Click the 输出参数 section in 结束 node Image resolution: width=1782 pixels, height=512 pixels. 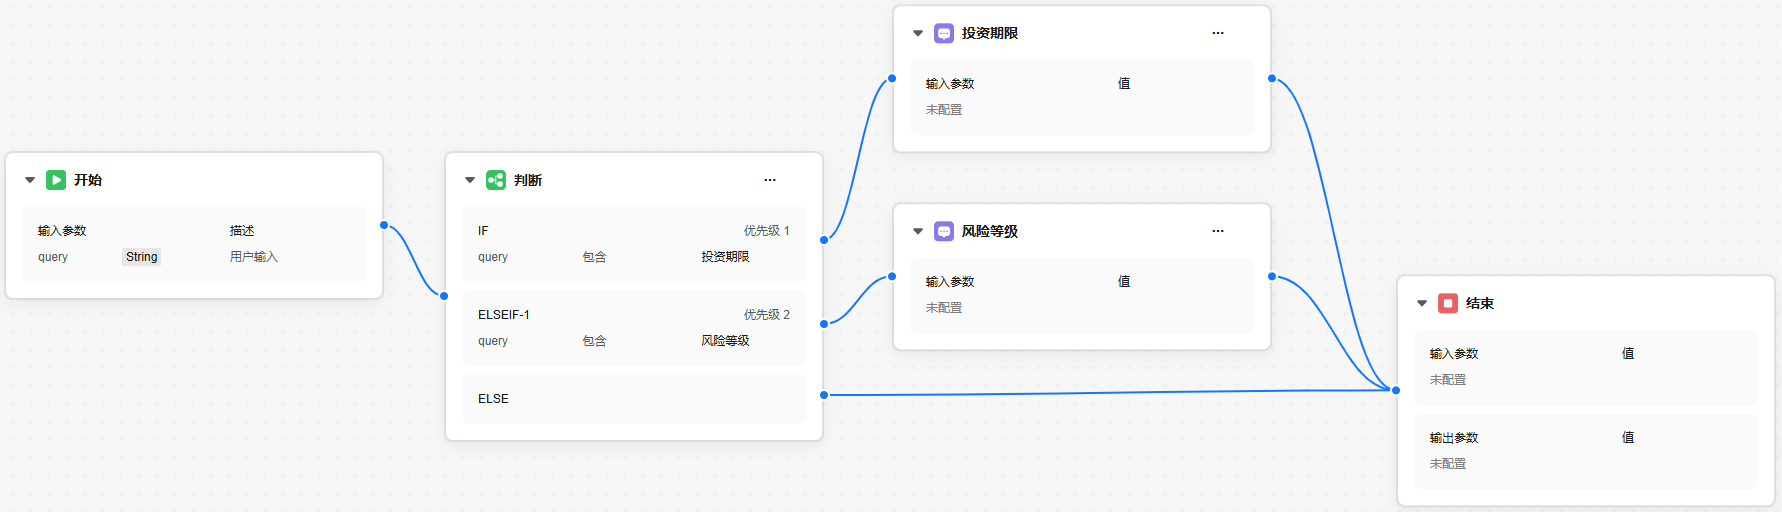pyautogui.click(x=1586, y=450)
